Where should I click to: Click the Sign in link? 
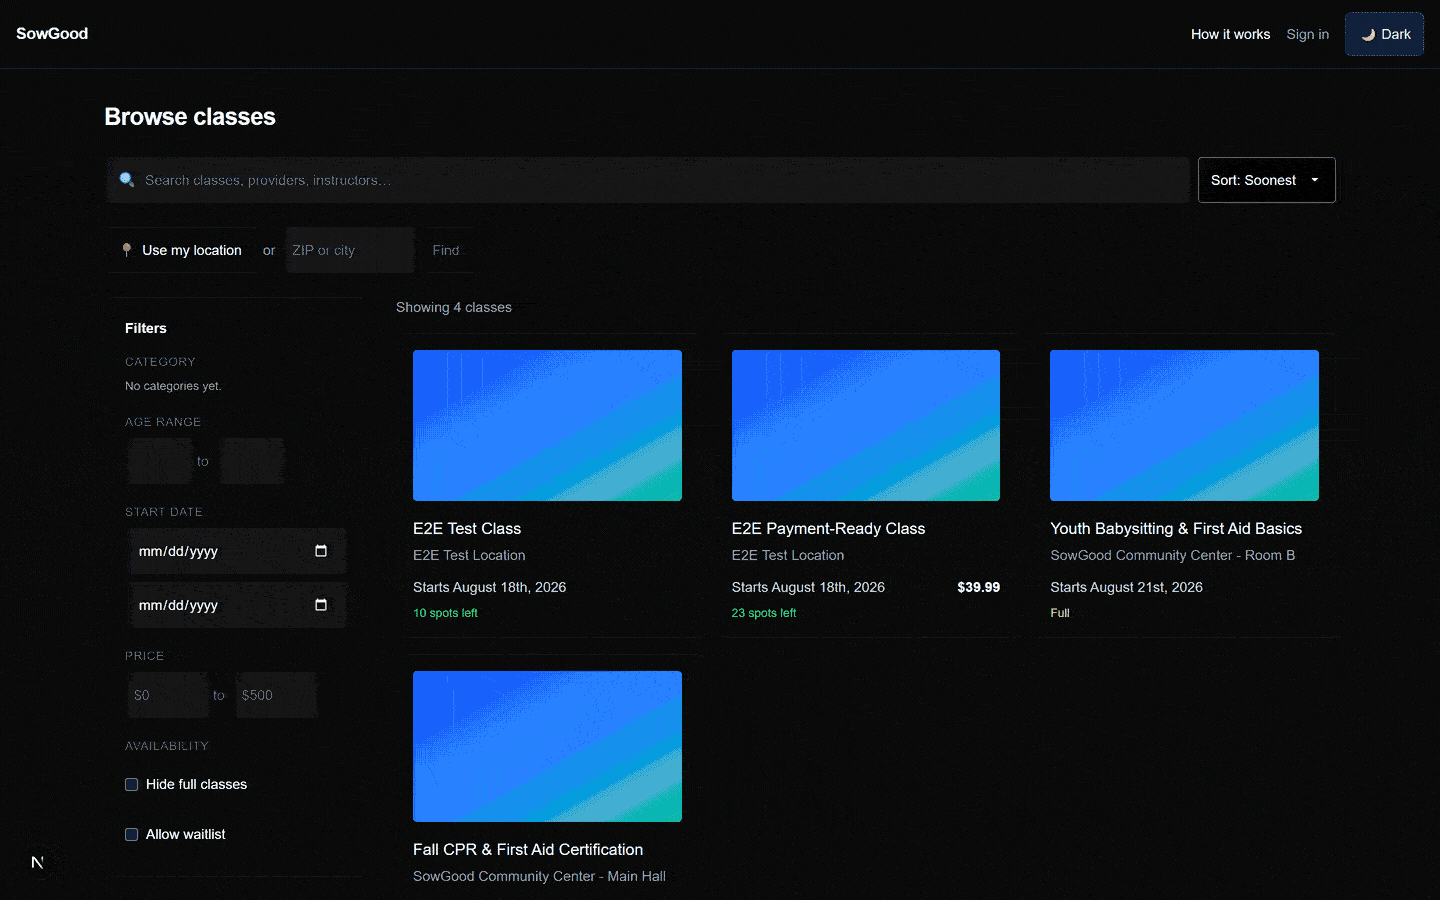[x=1307, y=34]
